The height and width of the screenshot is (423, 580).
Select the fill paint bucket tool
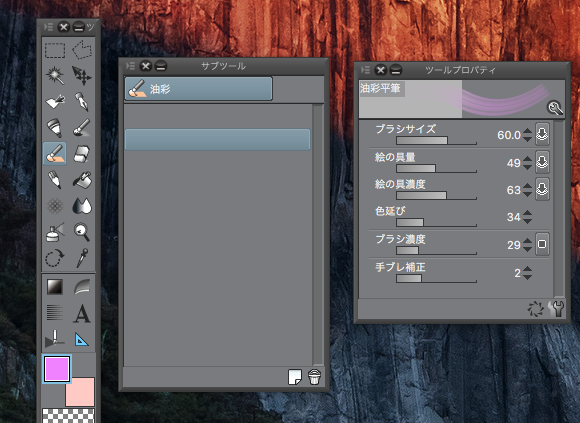pos(81,180)
